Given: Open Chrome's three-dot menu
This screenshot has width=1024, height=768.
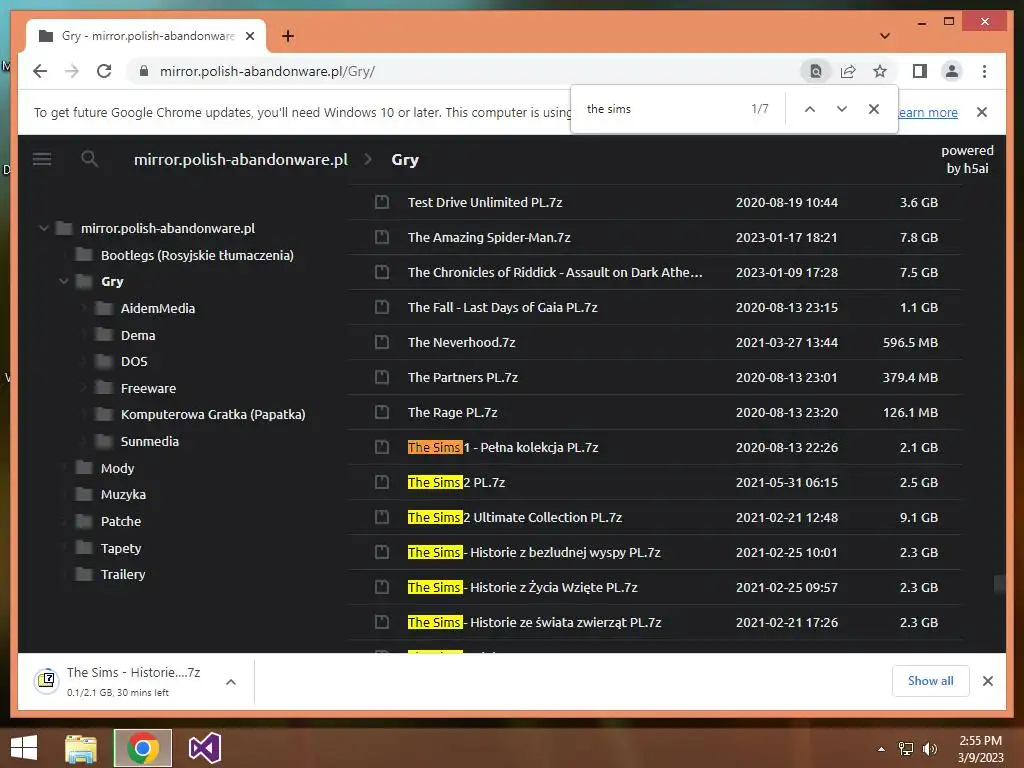Looking at the screenshot, I should point(984,71).
